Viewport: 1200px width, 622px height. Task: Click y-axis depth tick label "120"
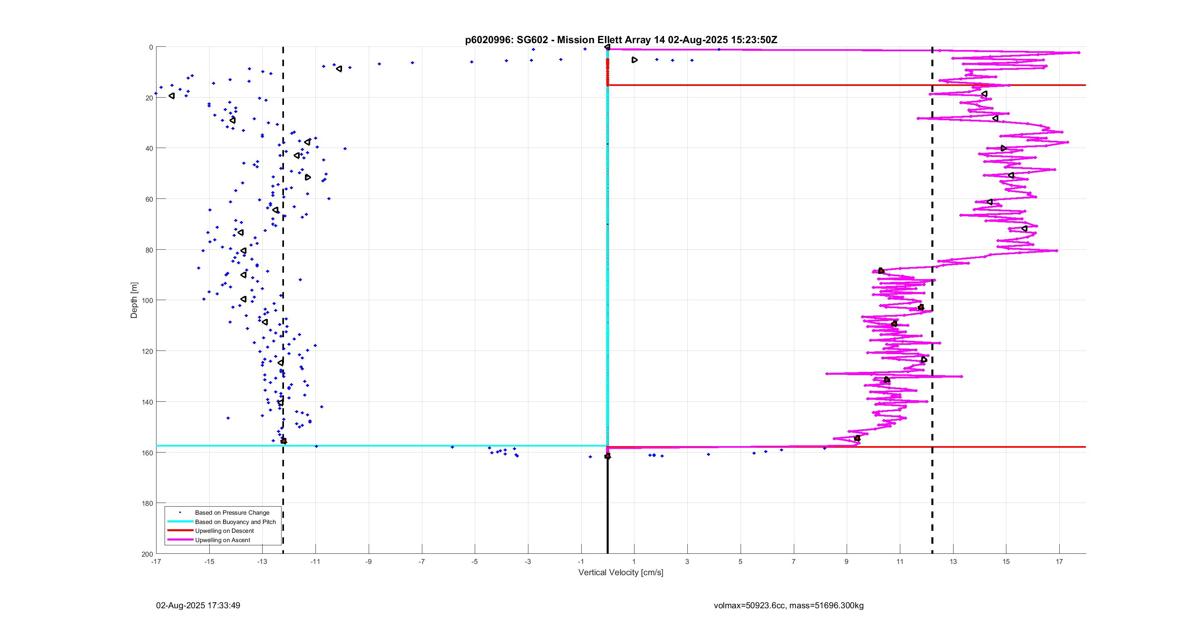(146, 351)
